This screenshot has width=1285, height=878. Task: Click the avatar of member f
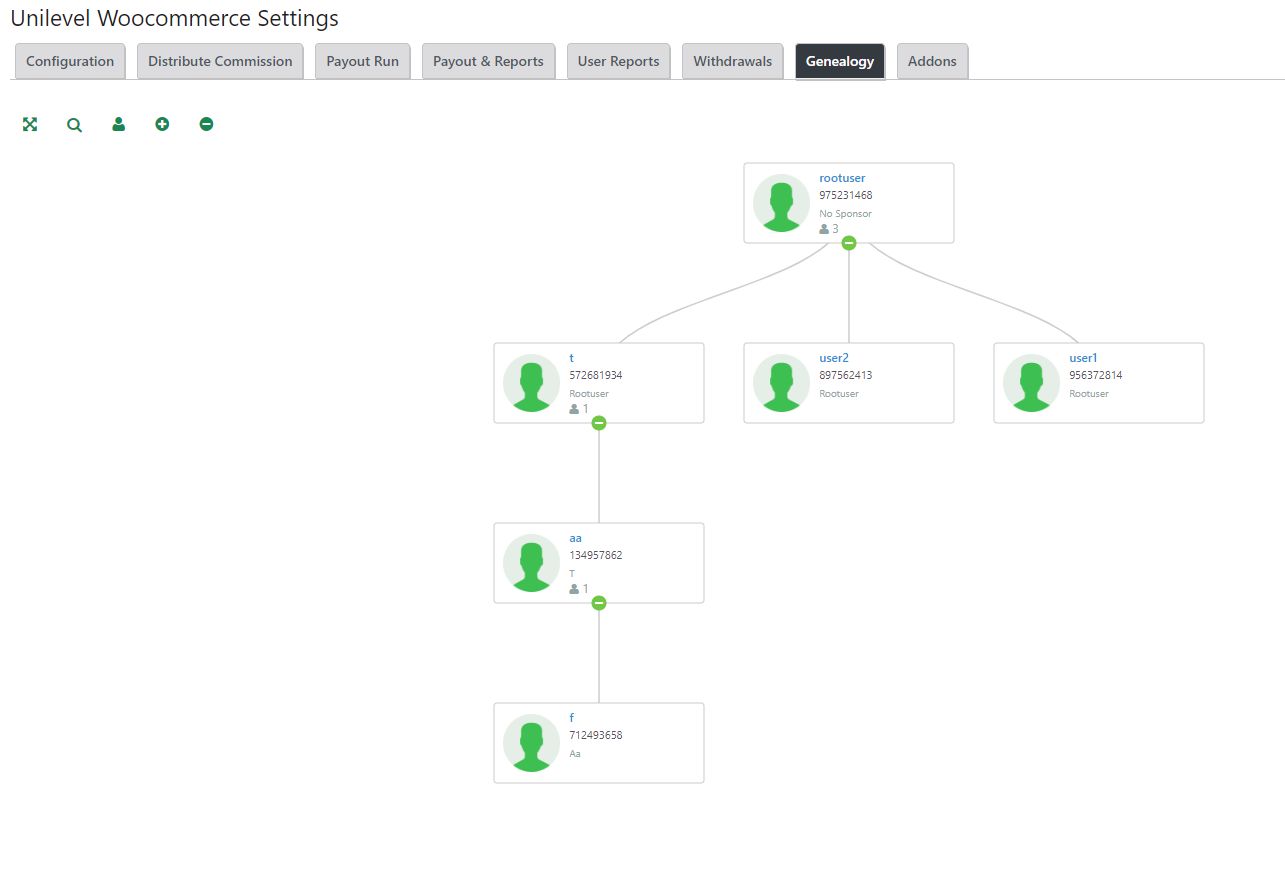531,743
